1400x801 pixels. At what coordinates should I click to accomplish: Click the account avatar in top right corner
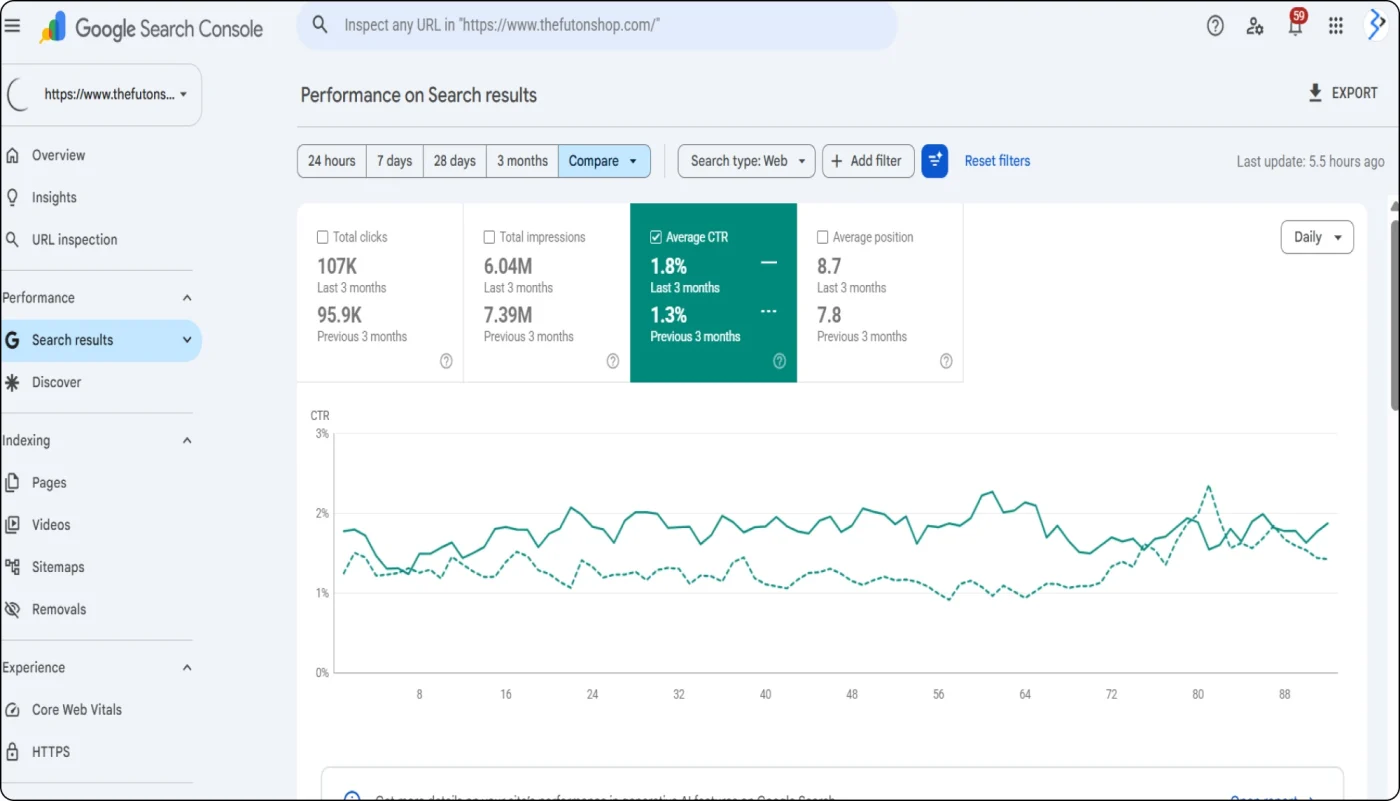[1376, 26]
